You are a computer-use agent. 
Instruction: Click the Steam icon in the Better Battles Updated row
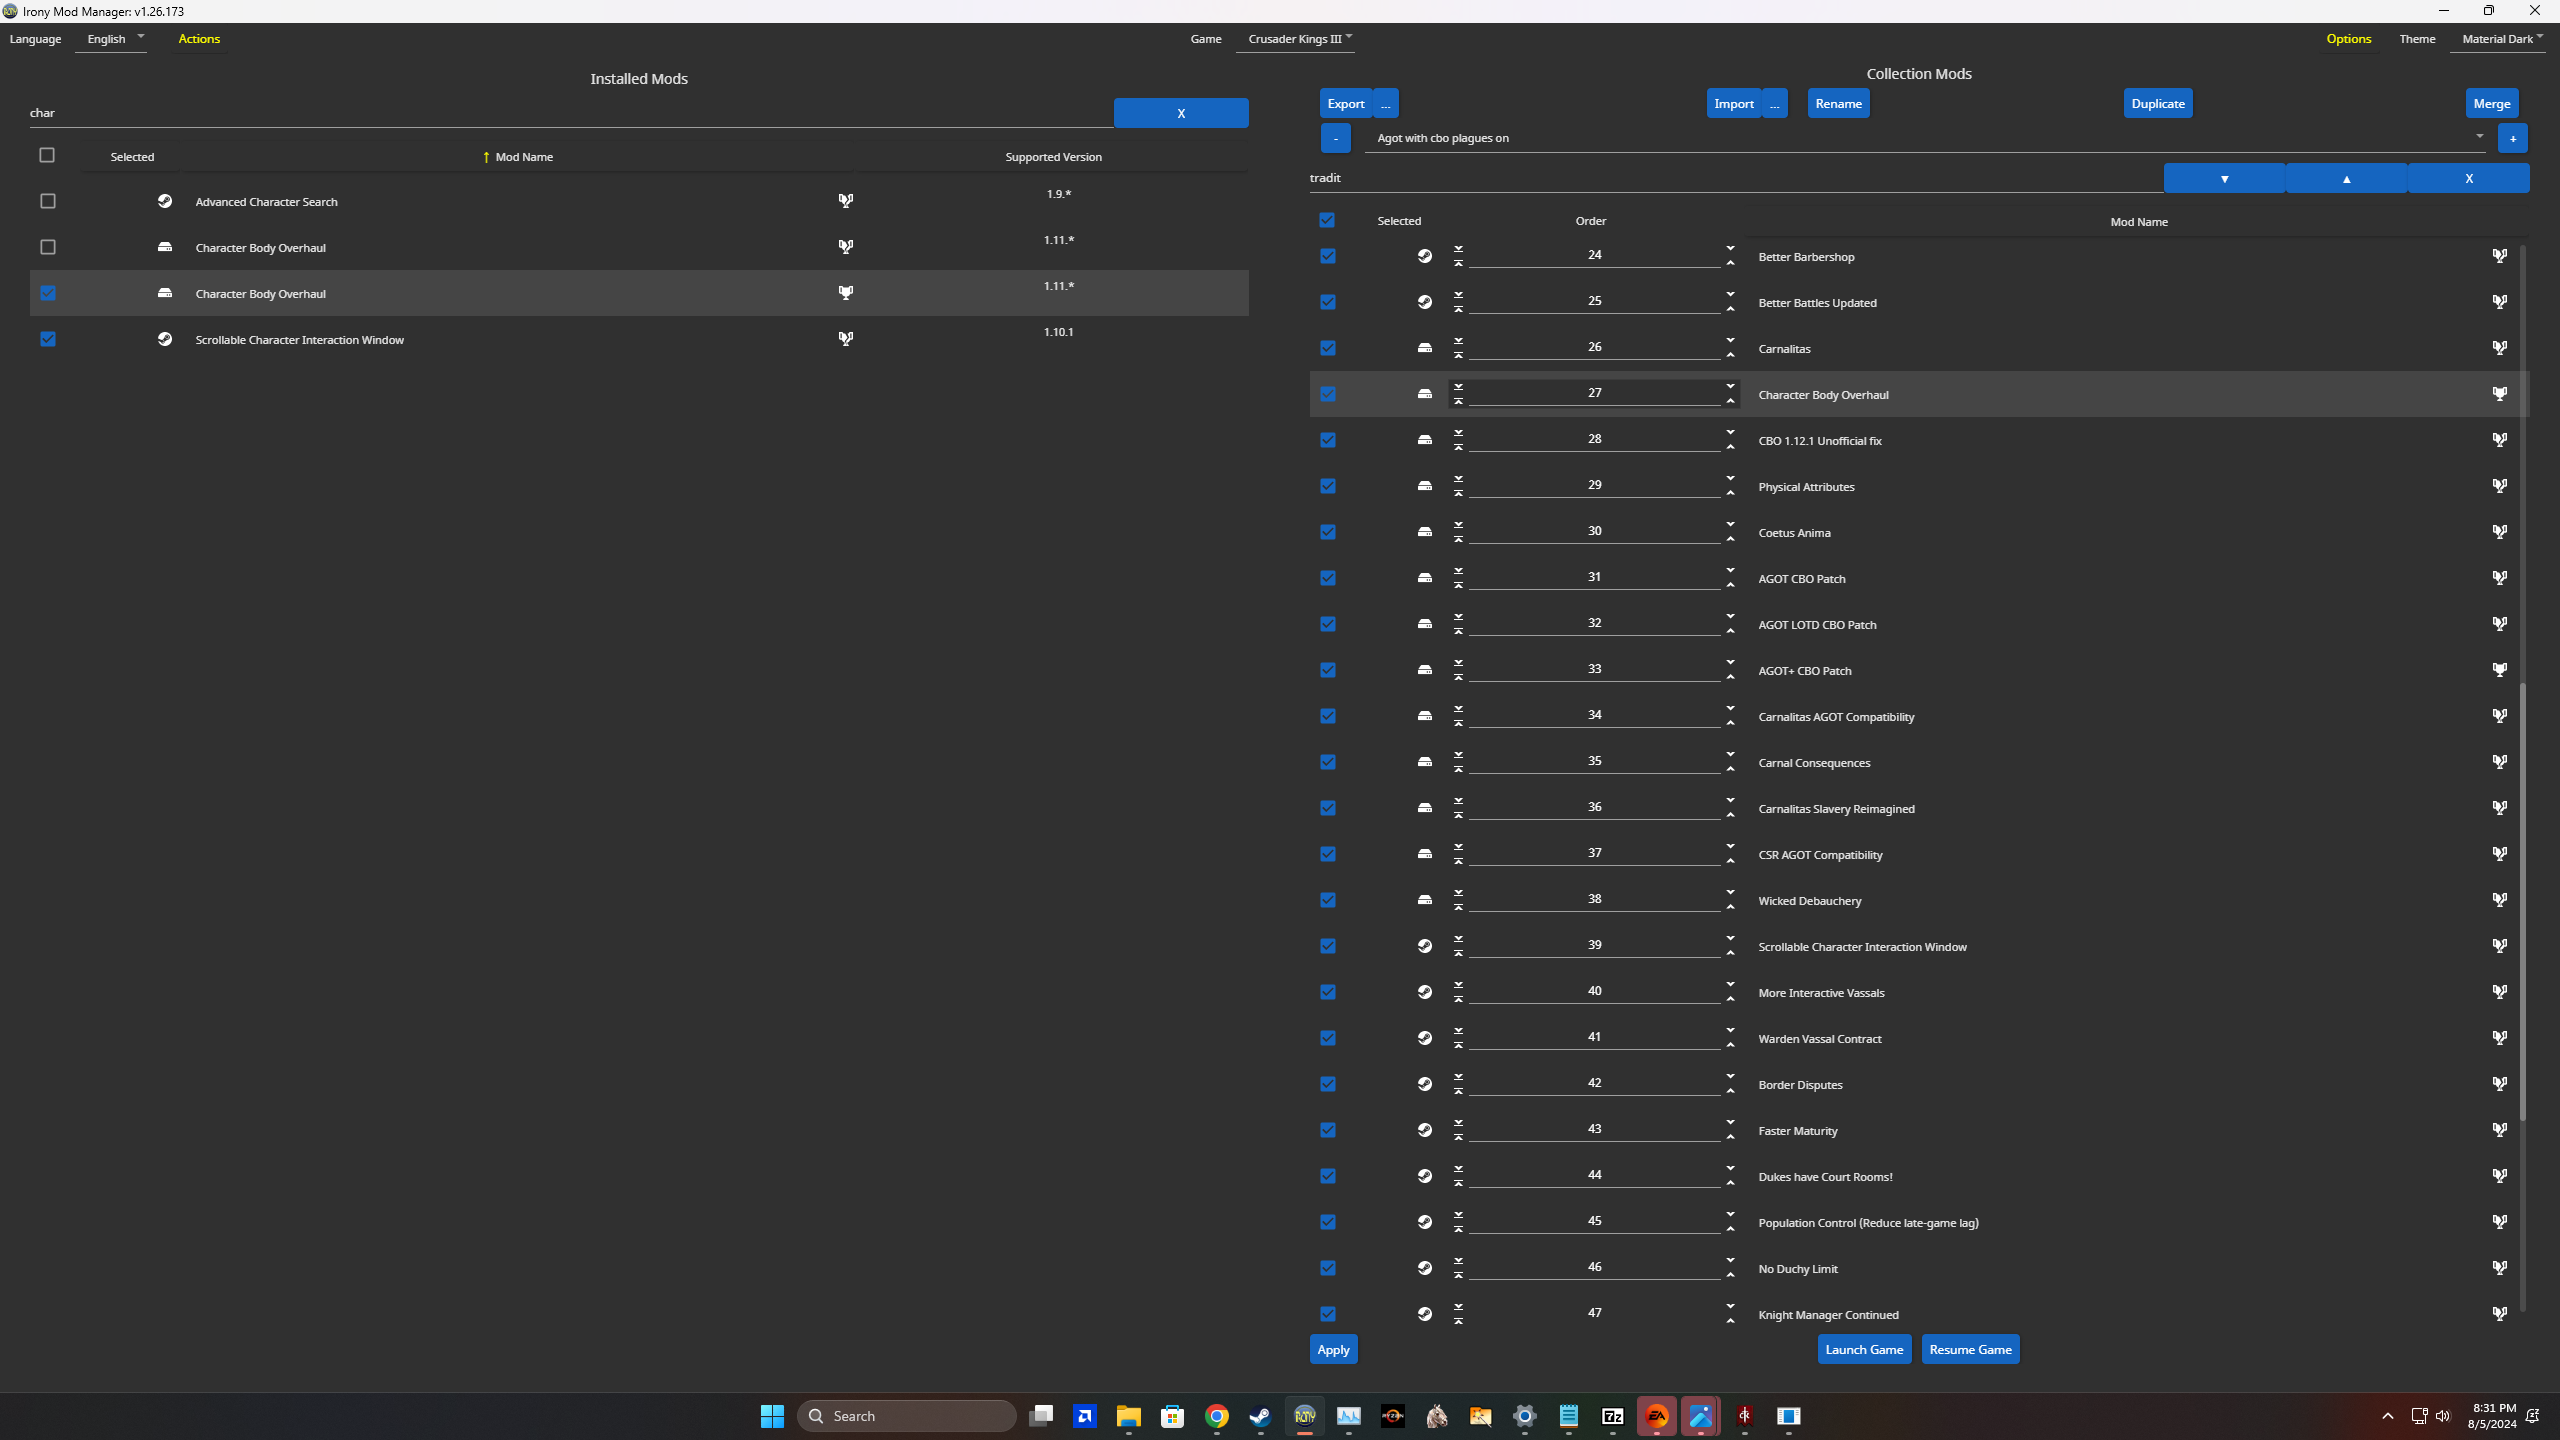click(x=1425, y=302)
